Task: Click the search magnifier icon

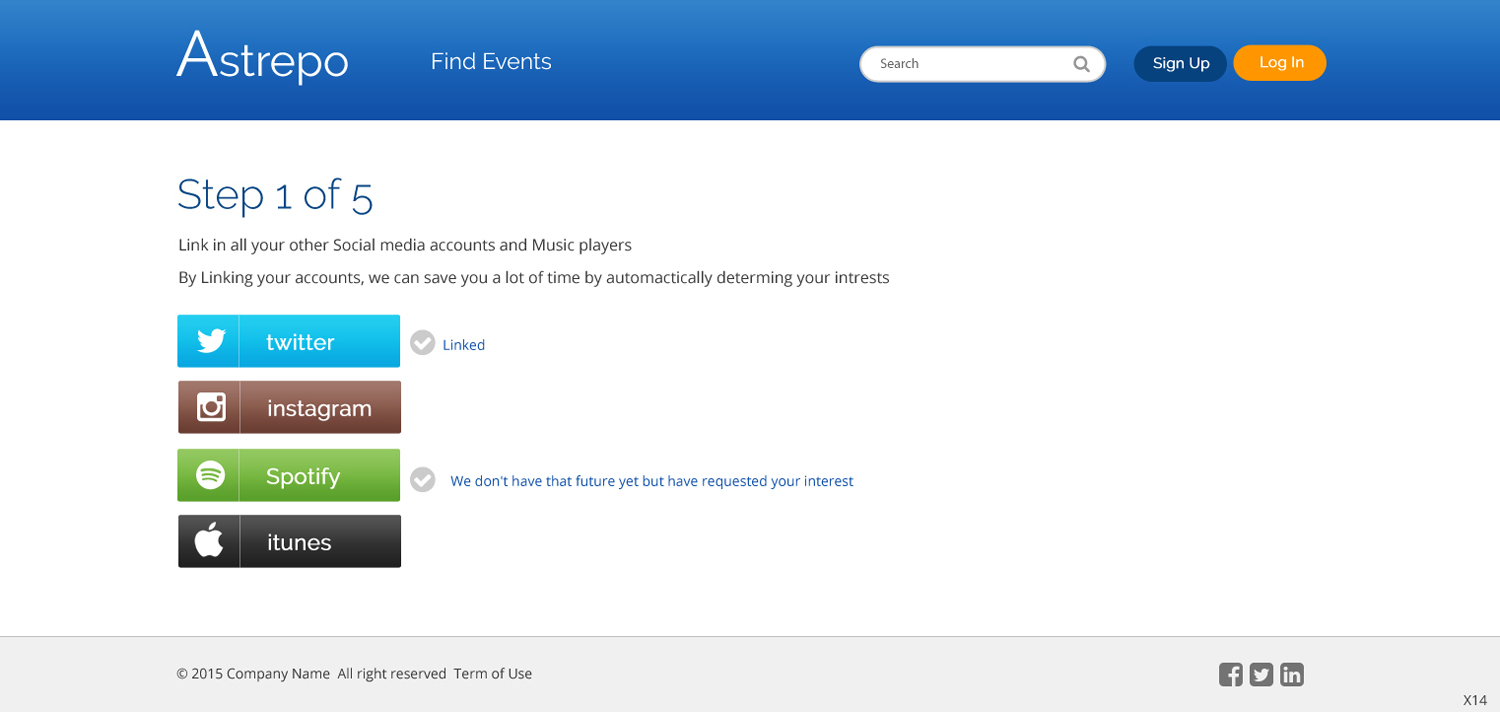Action: click(x=1081, y=64)
